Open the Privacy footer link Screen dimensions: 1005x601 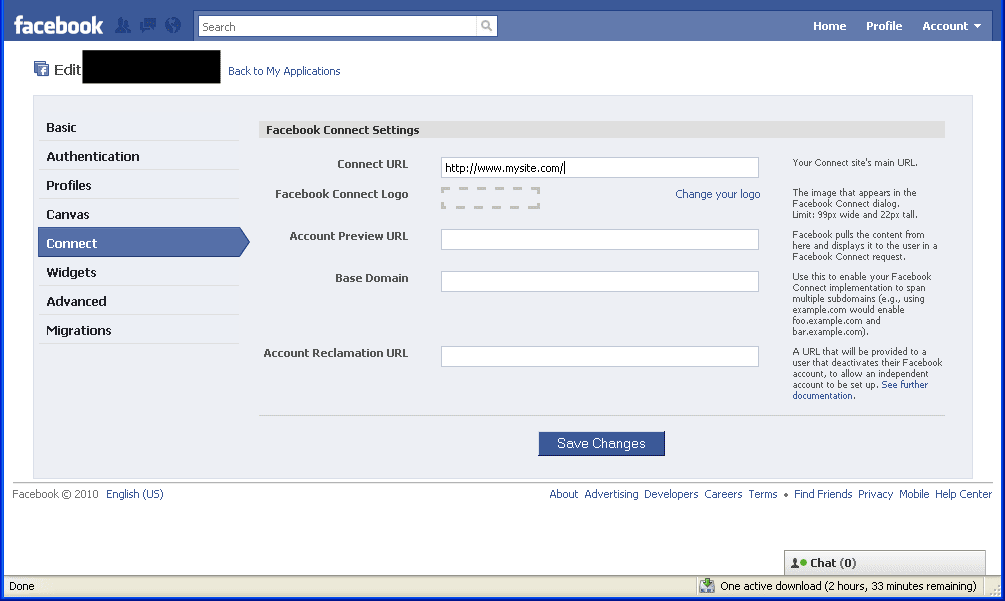point(876,494)
